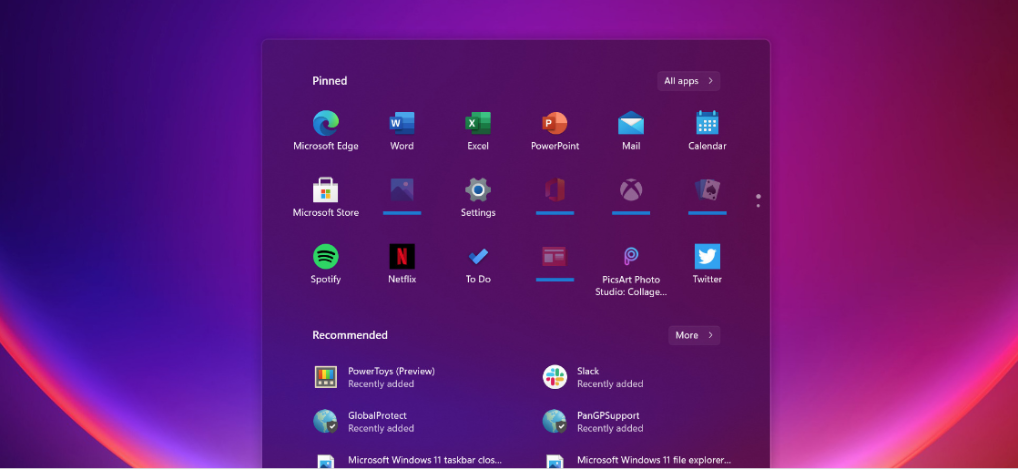Expand the All apps chevron arrow
The height and width of the screenshot is (470, 1018).
click(710, 81)
